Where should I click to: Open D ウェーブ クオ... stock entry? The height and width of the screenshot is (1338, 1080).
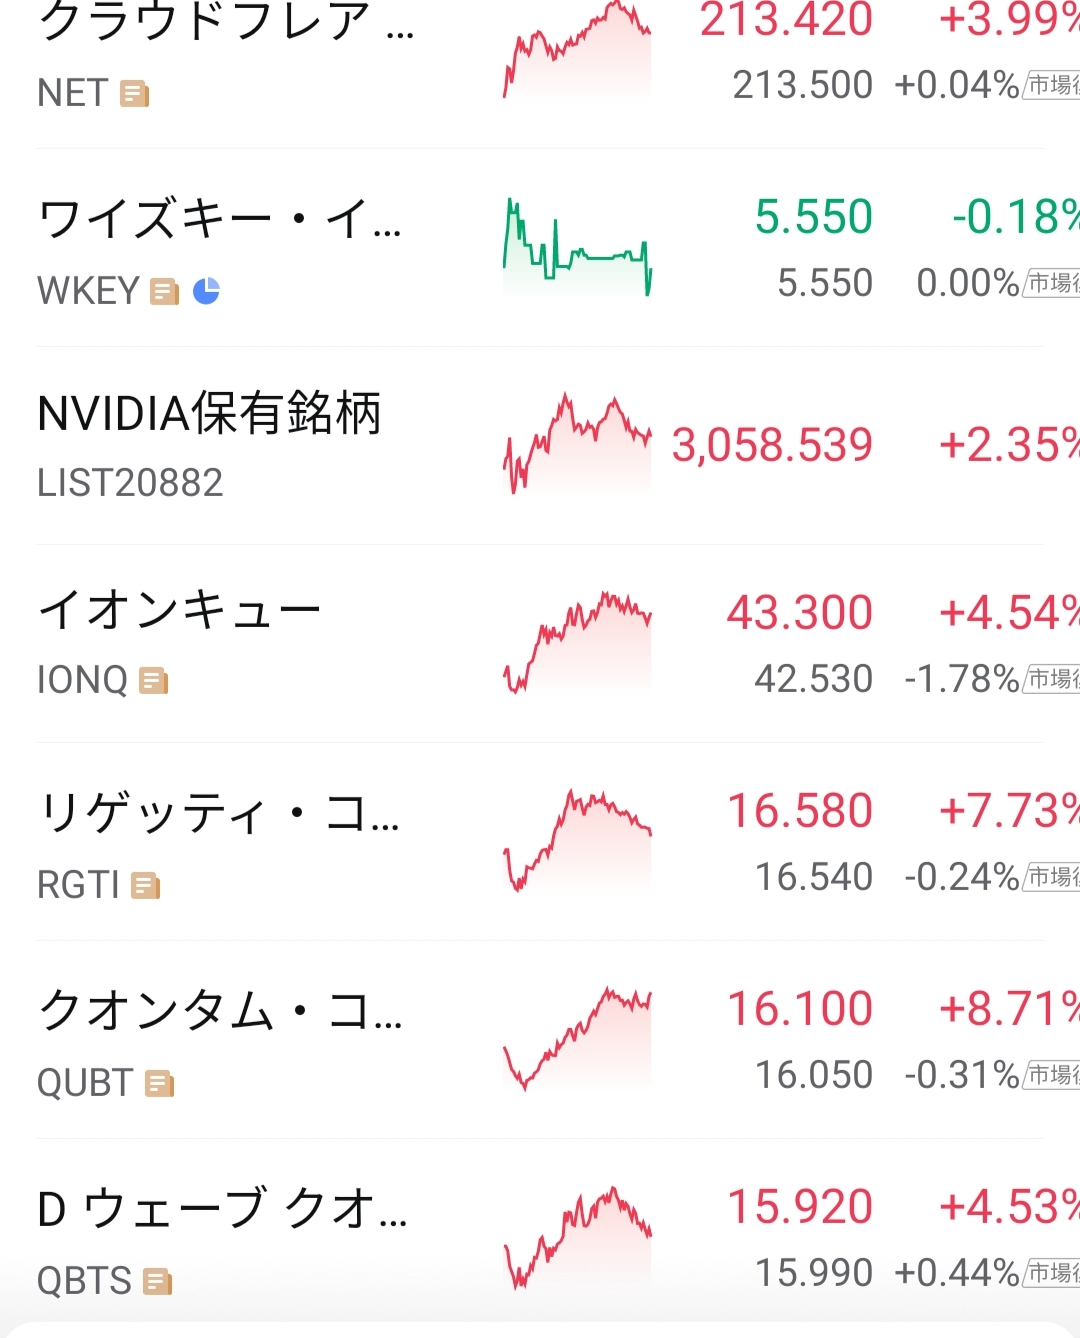[540, 1238]
